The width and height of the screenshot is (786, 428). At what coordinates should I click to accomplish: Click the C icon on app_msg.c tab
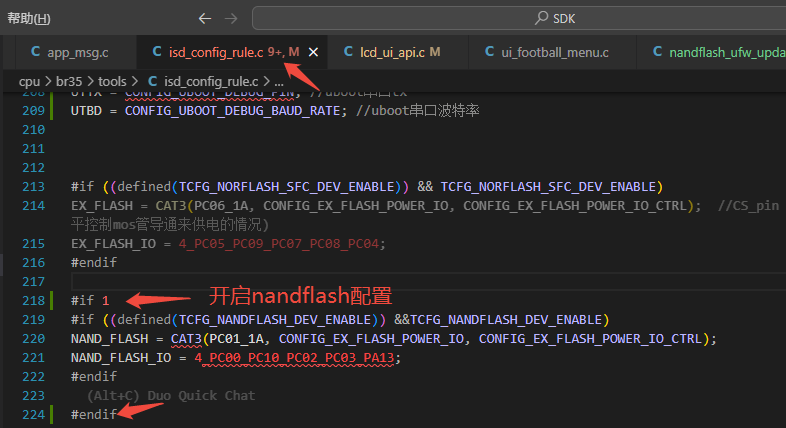(36, 52)
